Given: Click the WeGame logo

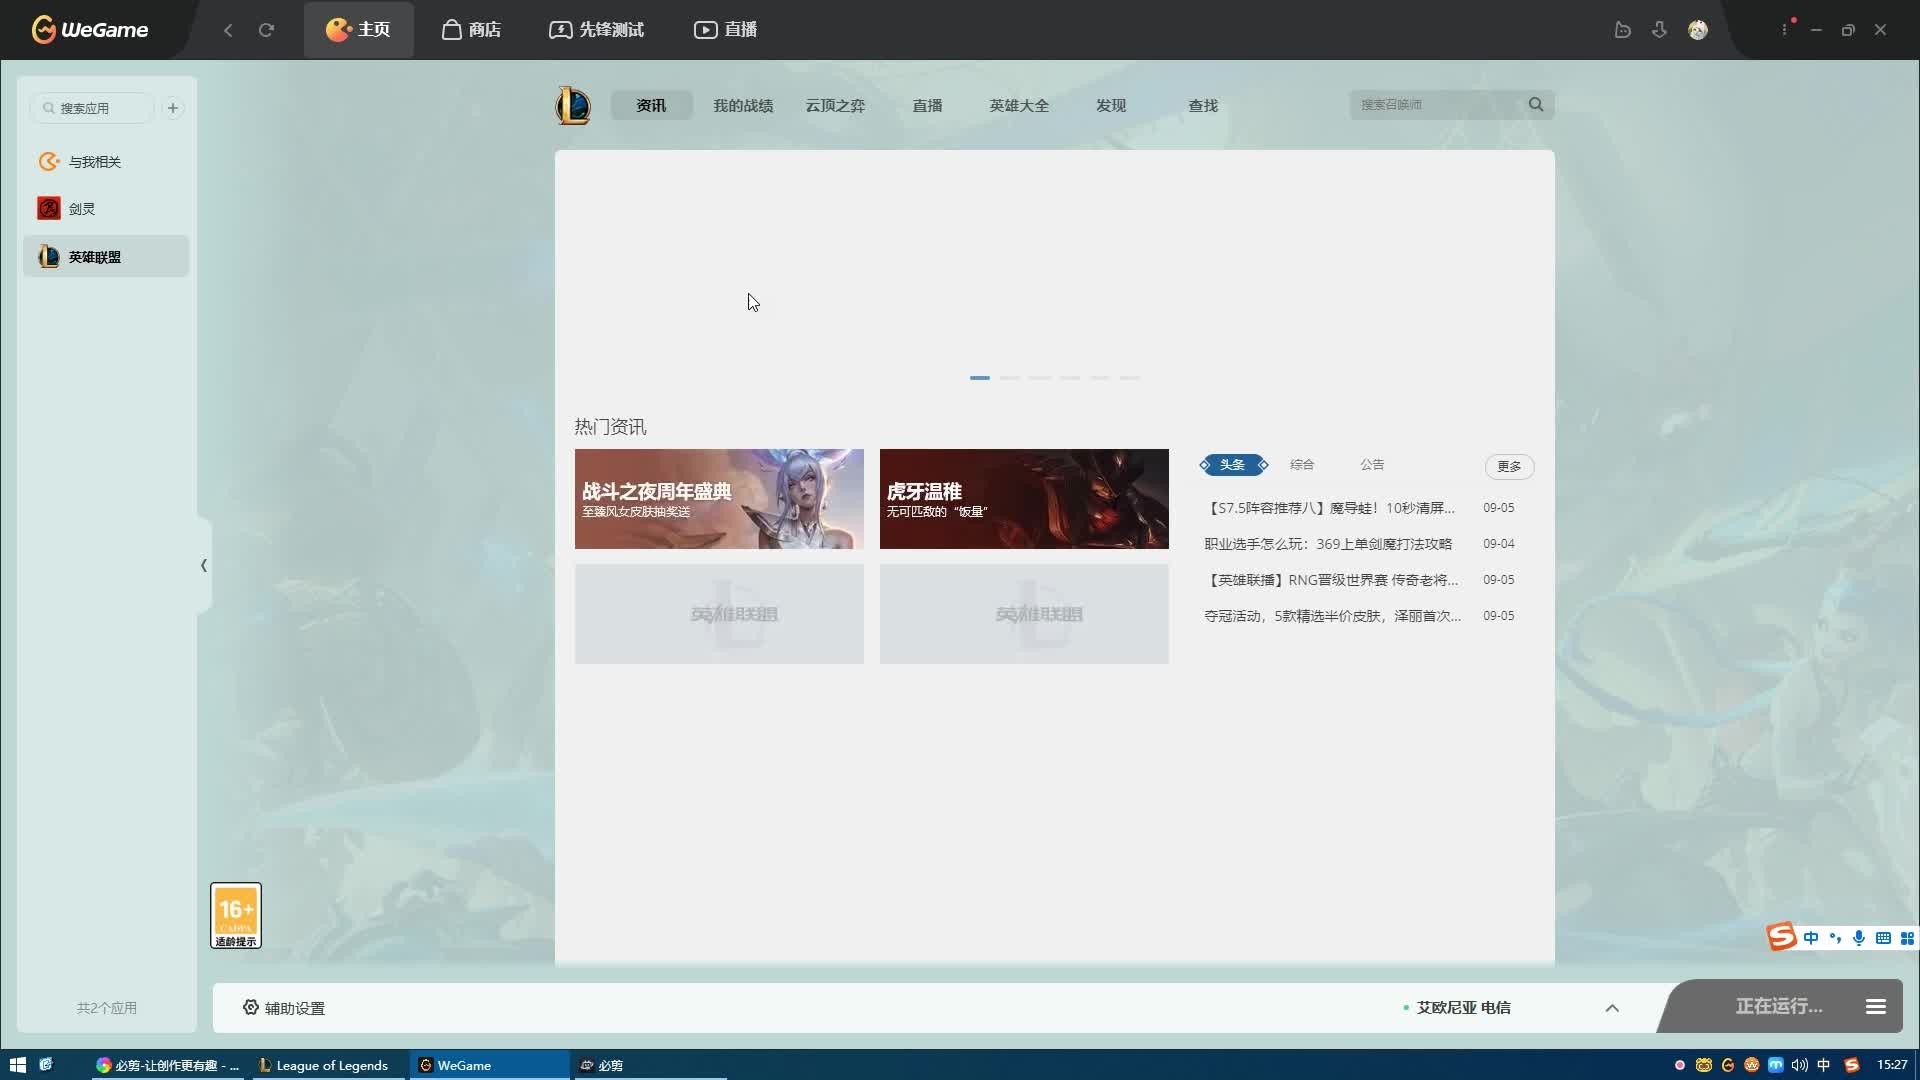Looking at the screenshot, I should tap(89, 30).
